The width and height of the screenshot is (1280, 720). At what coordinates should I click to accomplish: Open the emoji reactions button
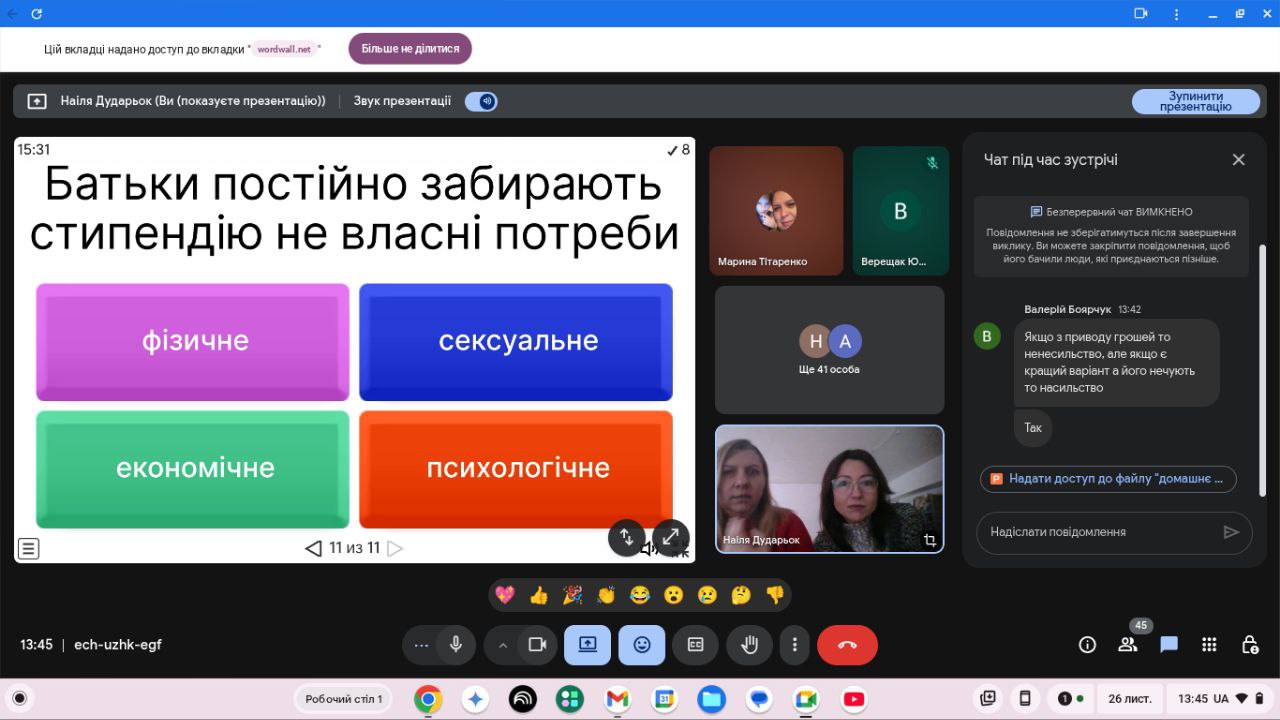tap(641, 645)
